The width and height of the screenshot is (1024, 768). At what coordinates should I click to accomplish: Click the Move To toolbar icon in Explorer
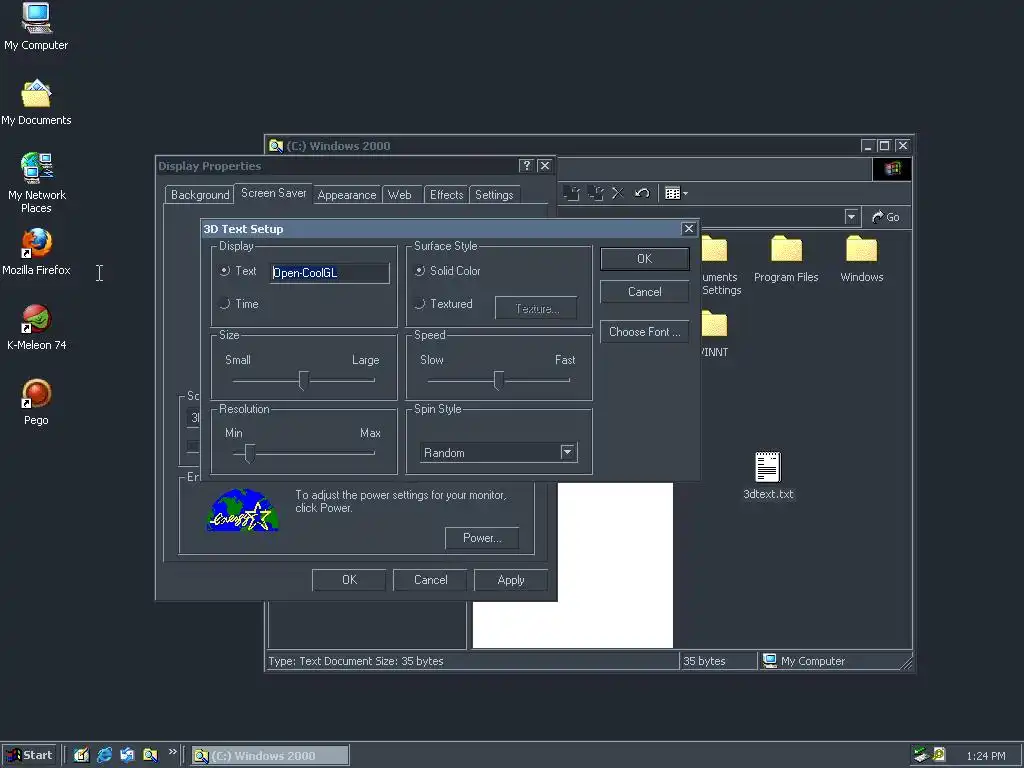571,193
